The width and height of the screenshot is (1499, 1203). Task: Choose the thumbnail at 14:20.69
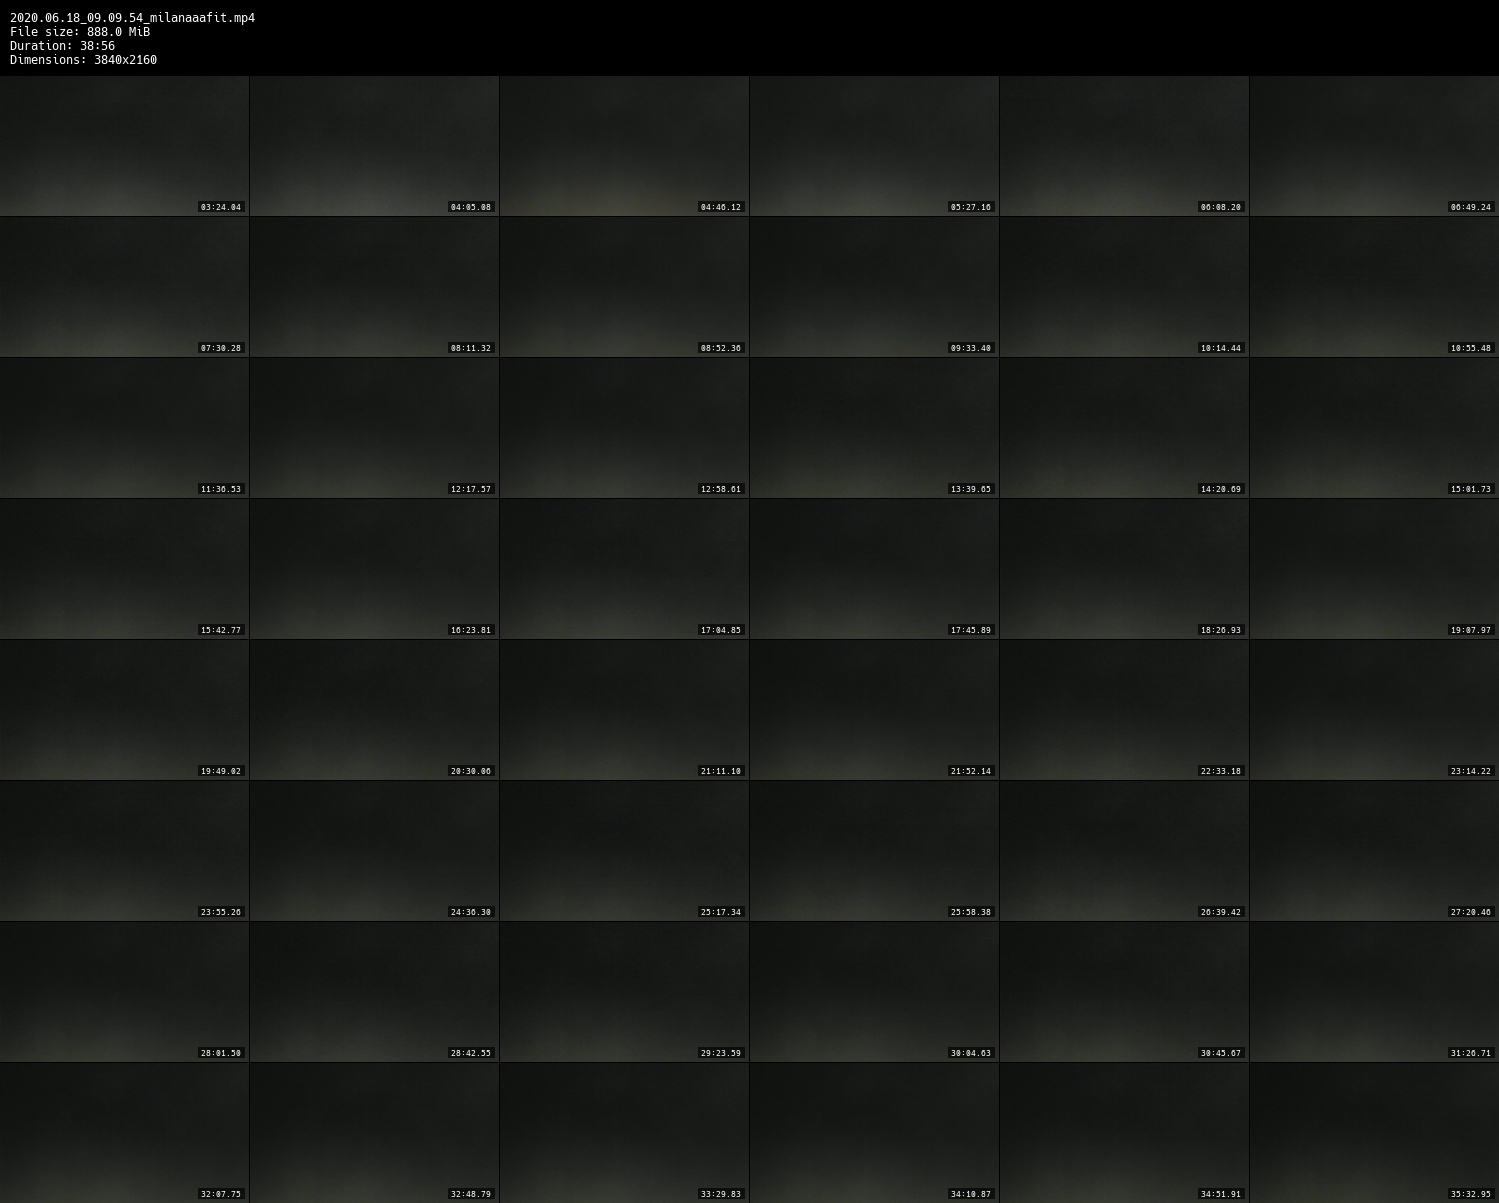pos(1124,428)
